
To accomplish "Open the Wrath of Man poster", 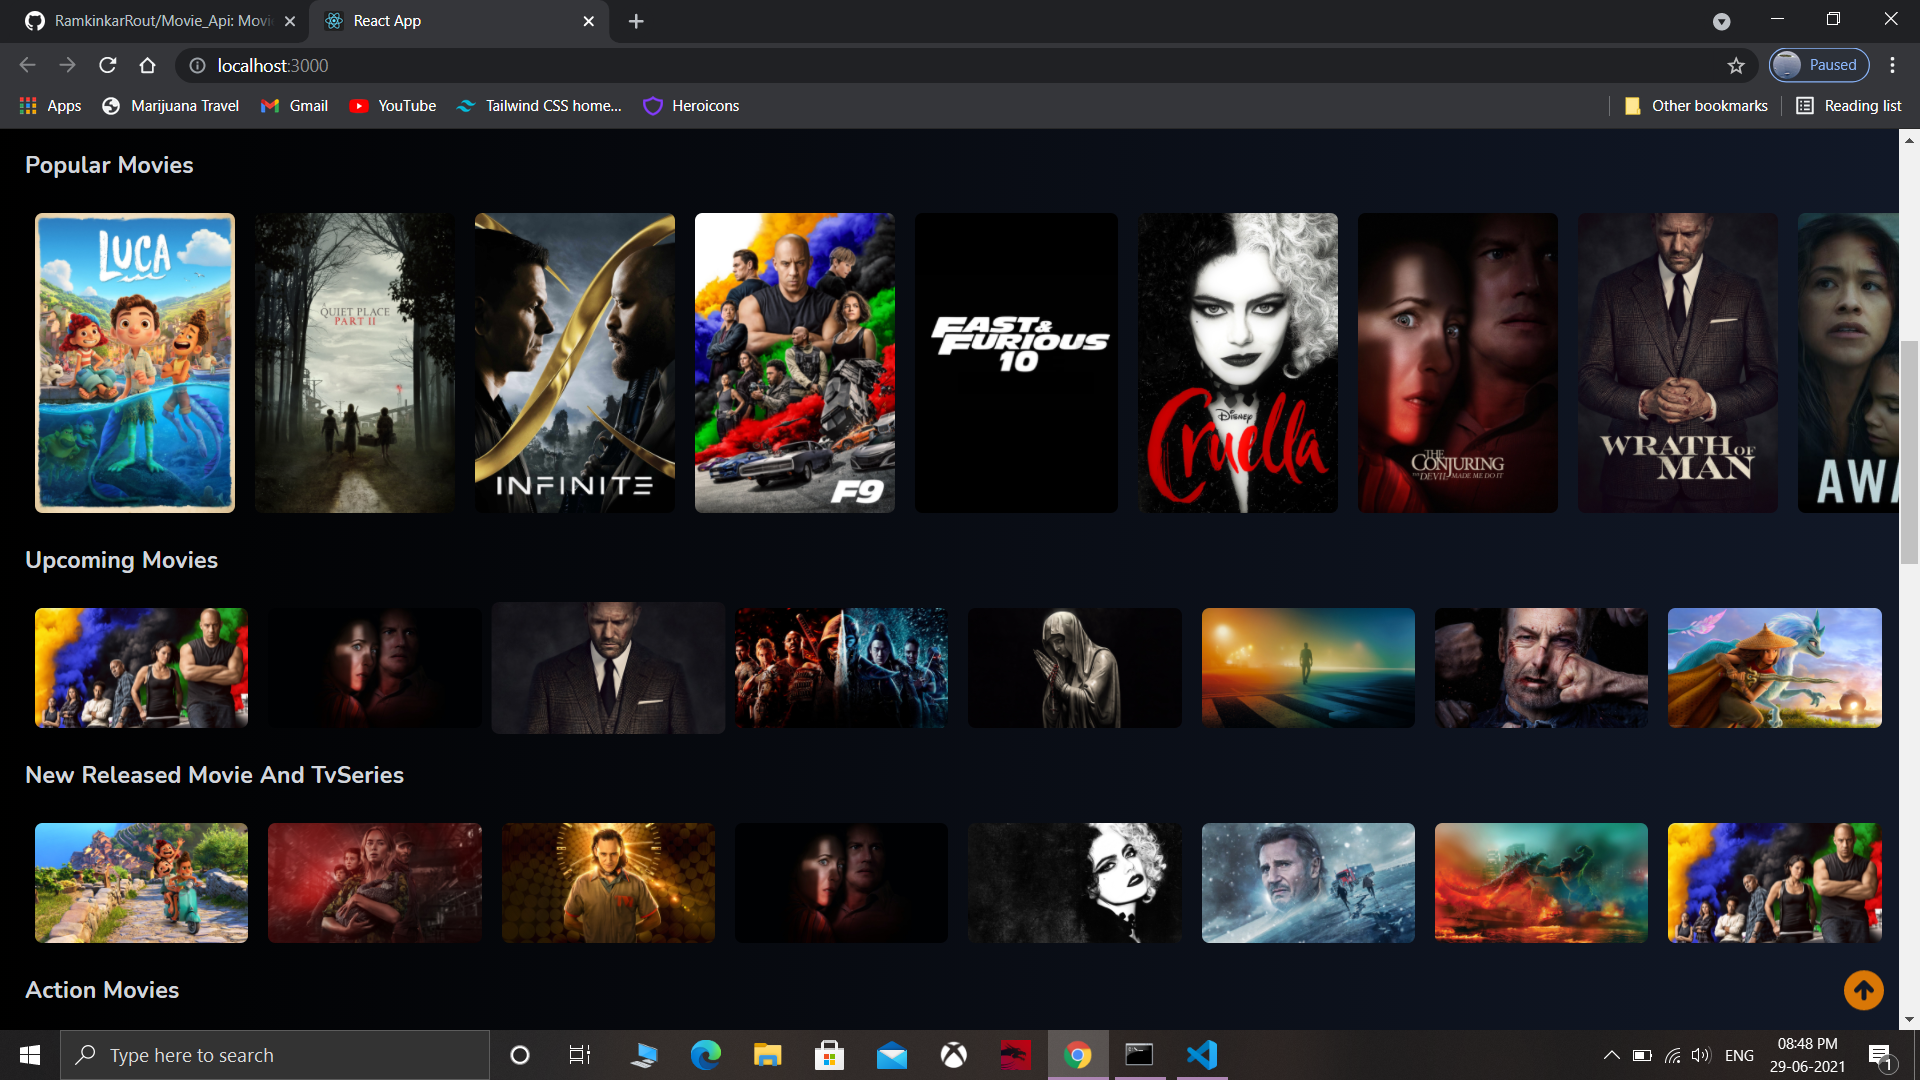I will click(x=1678, y=363).
